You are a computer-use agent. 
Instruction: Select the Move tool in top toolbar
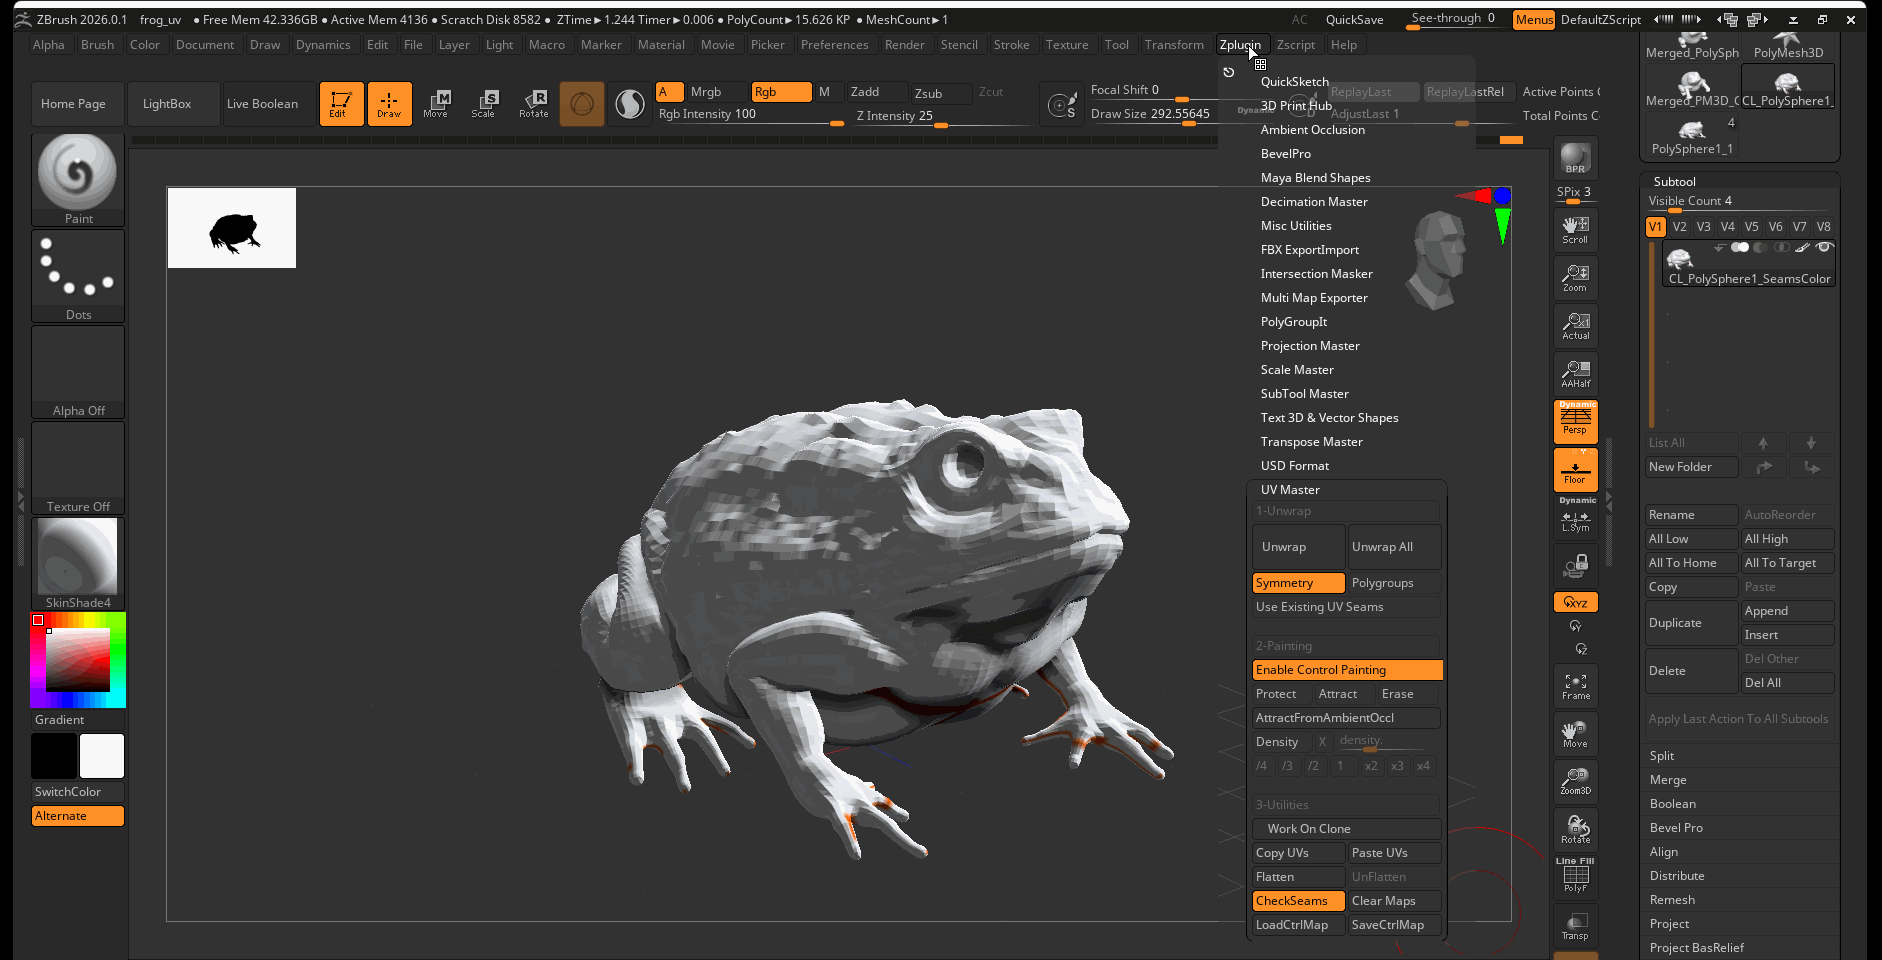tap(436, 104)
